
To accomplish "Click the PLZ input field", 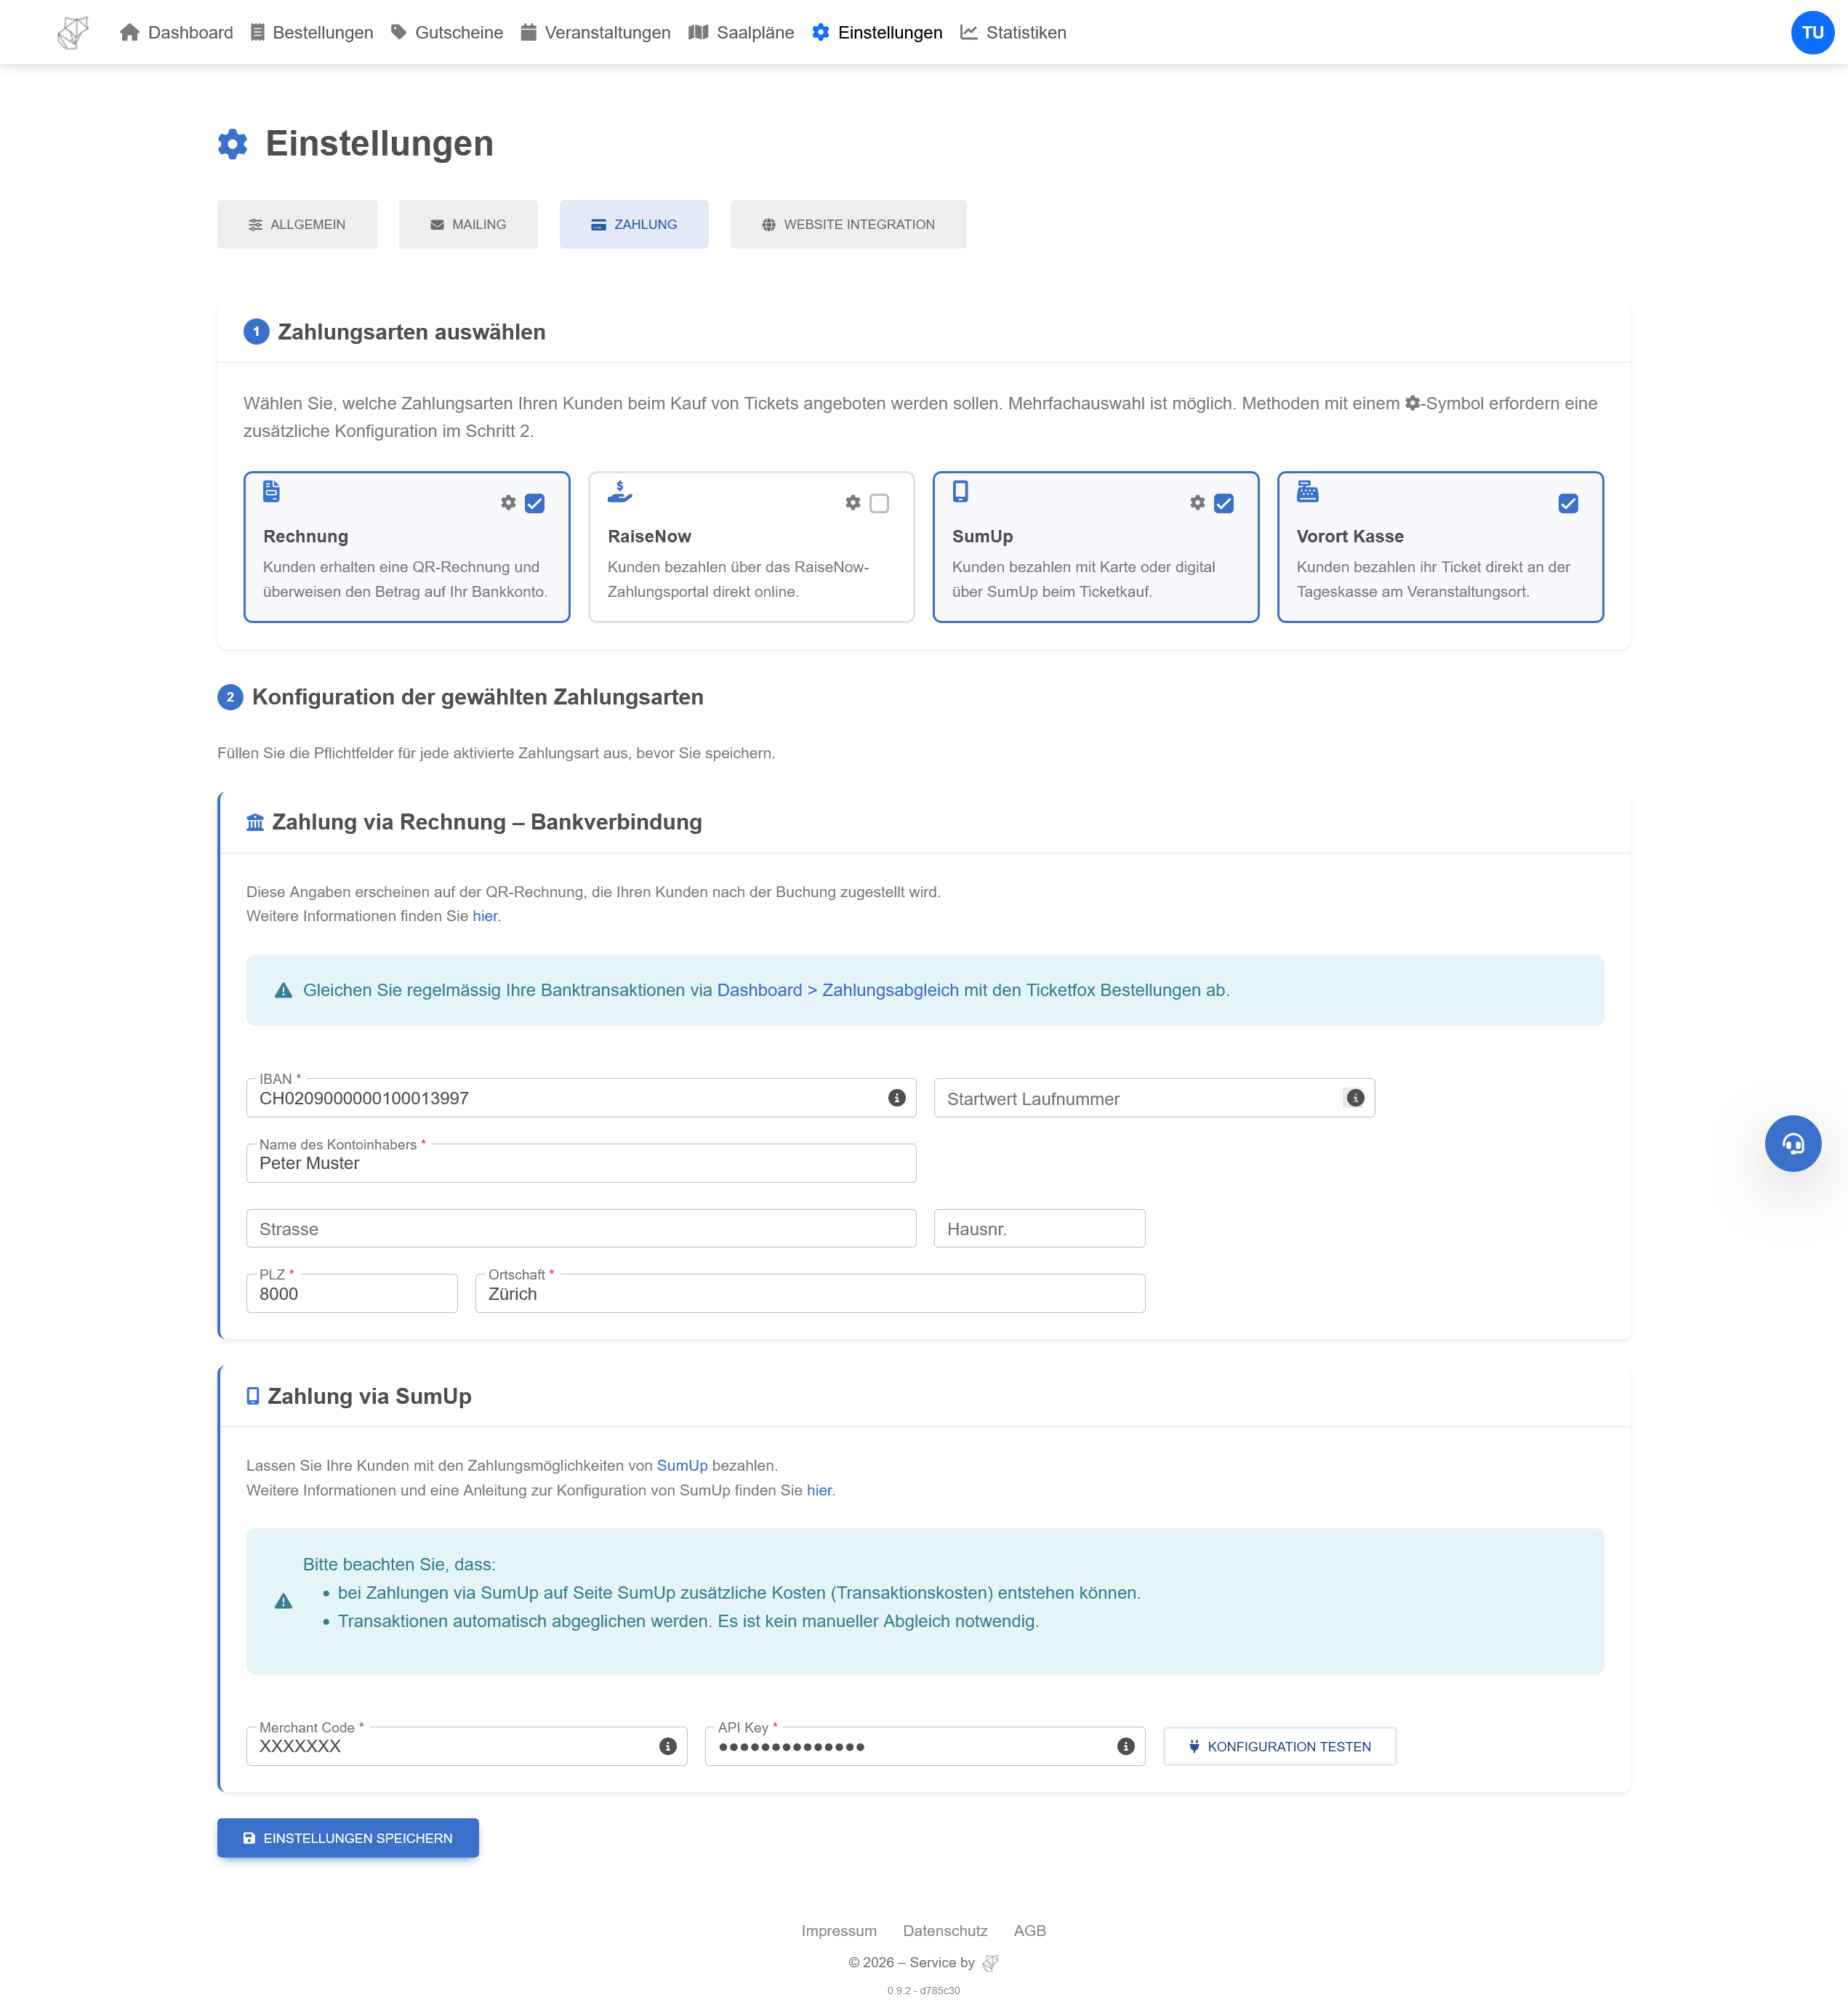I will click(x=352, y=1293).
